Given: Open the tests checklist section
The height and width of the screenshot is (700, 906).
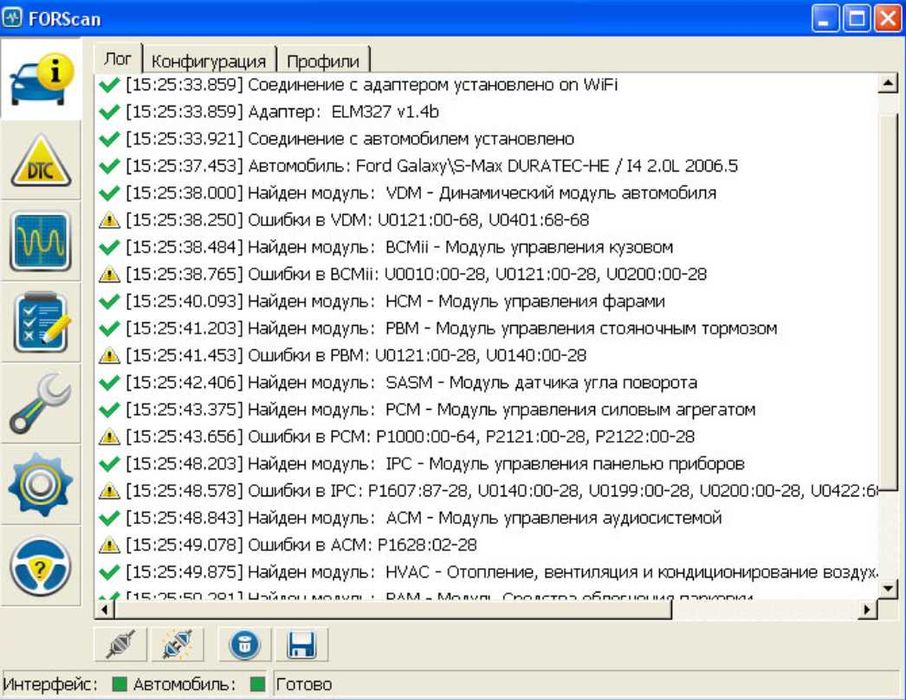Looking at the screenshot, I should 40,323.
